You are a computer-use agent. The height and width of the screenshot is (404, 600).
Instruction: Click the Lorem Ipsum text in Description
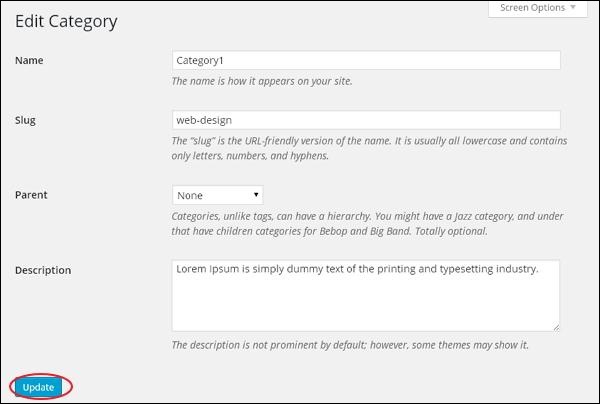(x=357, y=270)
